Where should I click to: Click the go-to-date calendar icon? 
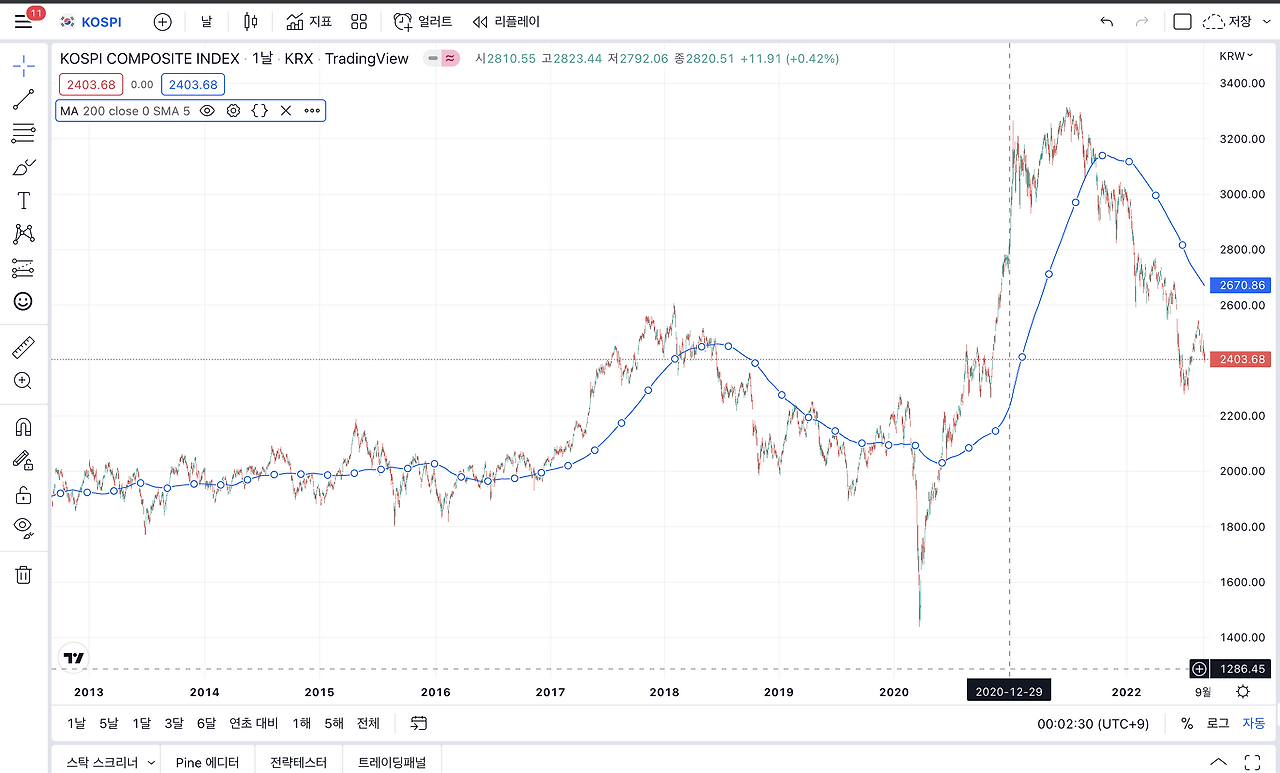click(419, 723)
